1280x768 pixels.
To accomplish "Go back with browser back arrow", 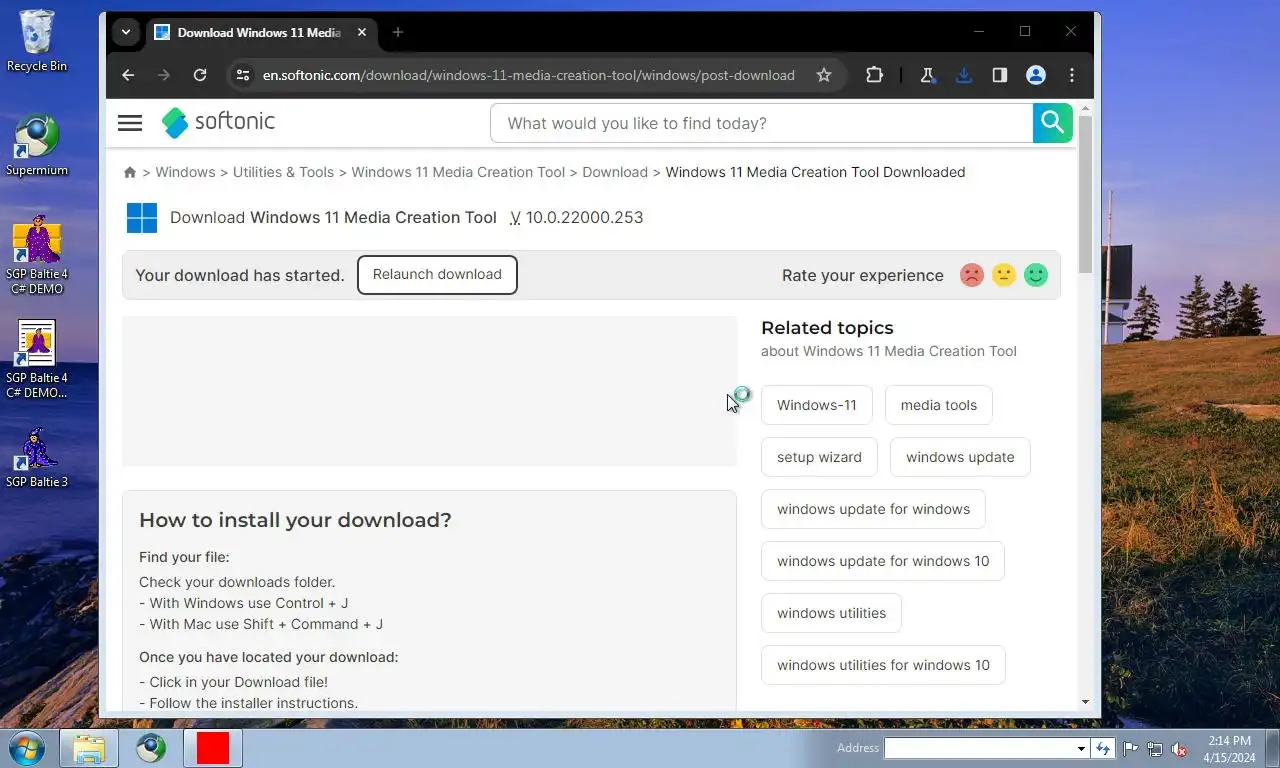I will 128,75.
